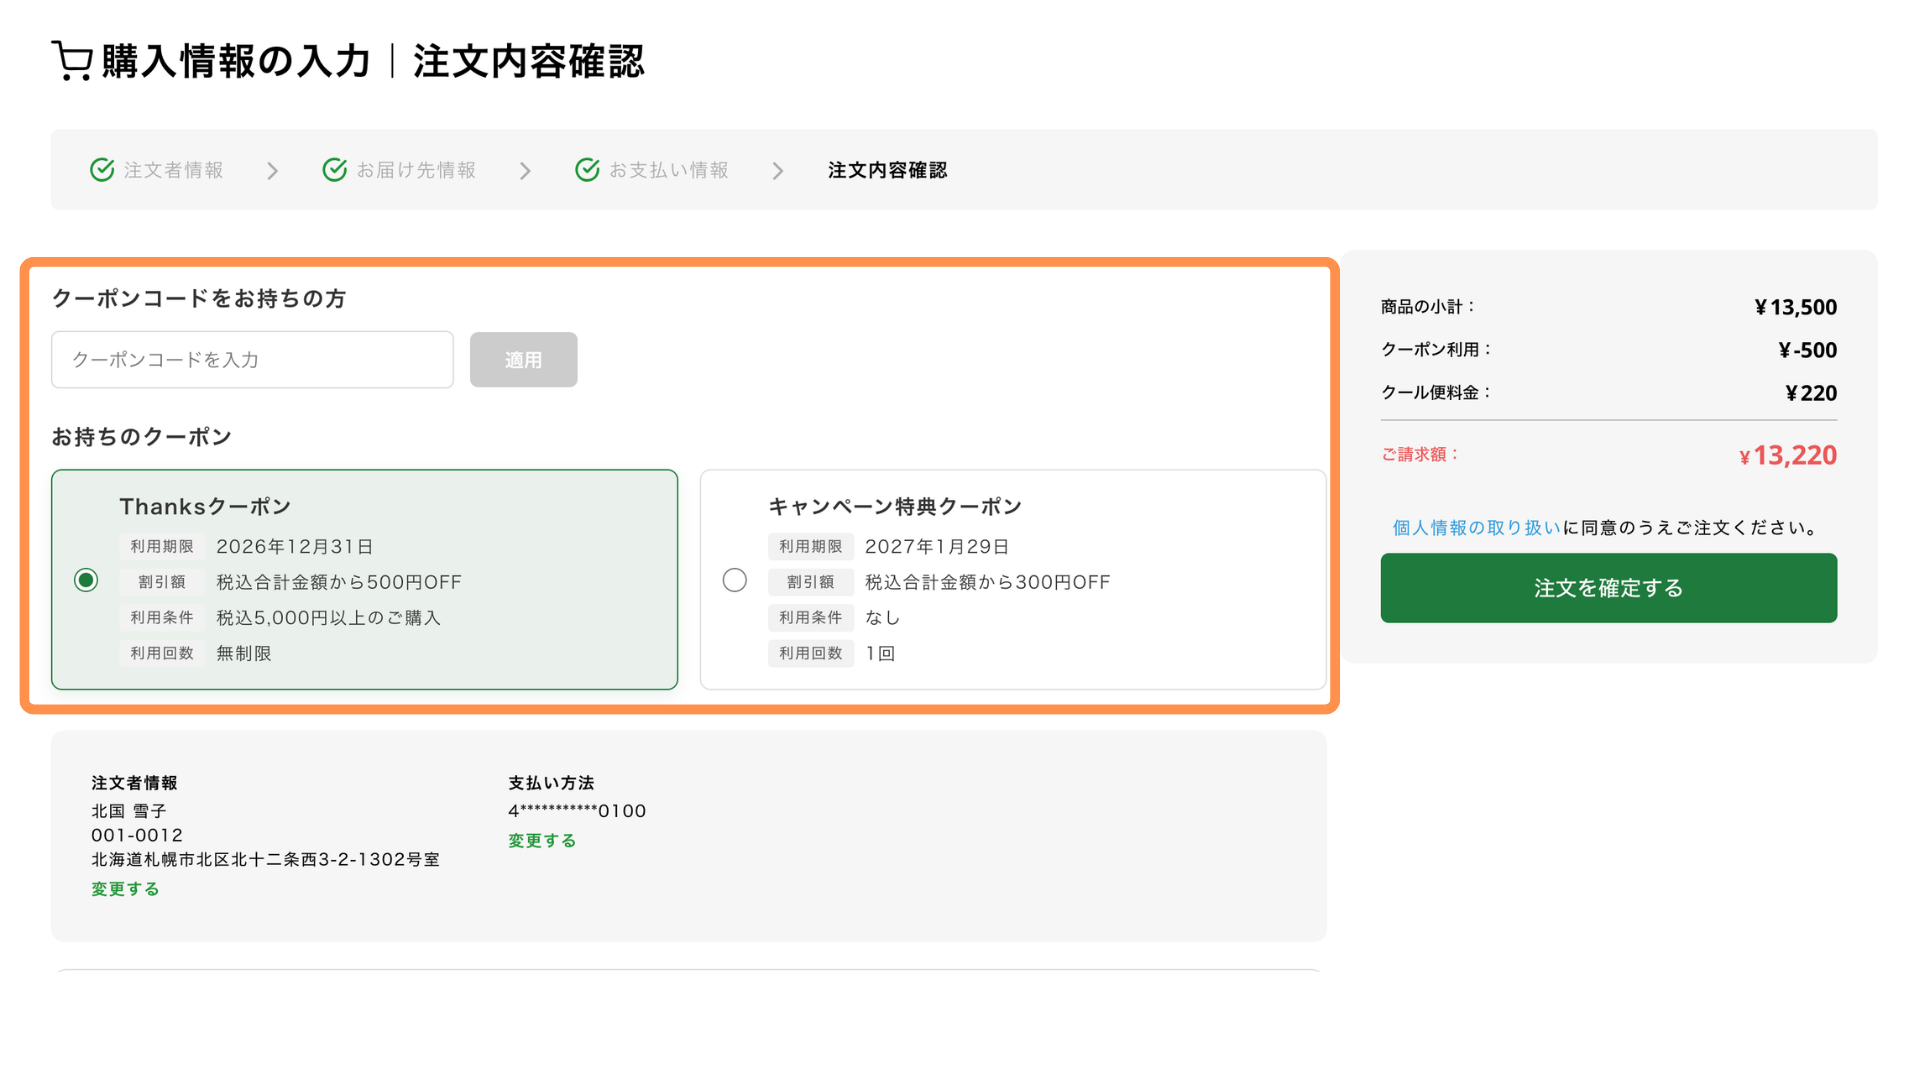This screenshot has width=1920, height=1080.
Task: Click the 購入情報の入力 page title
Action: (236, 61)
